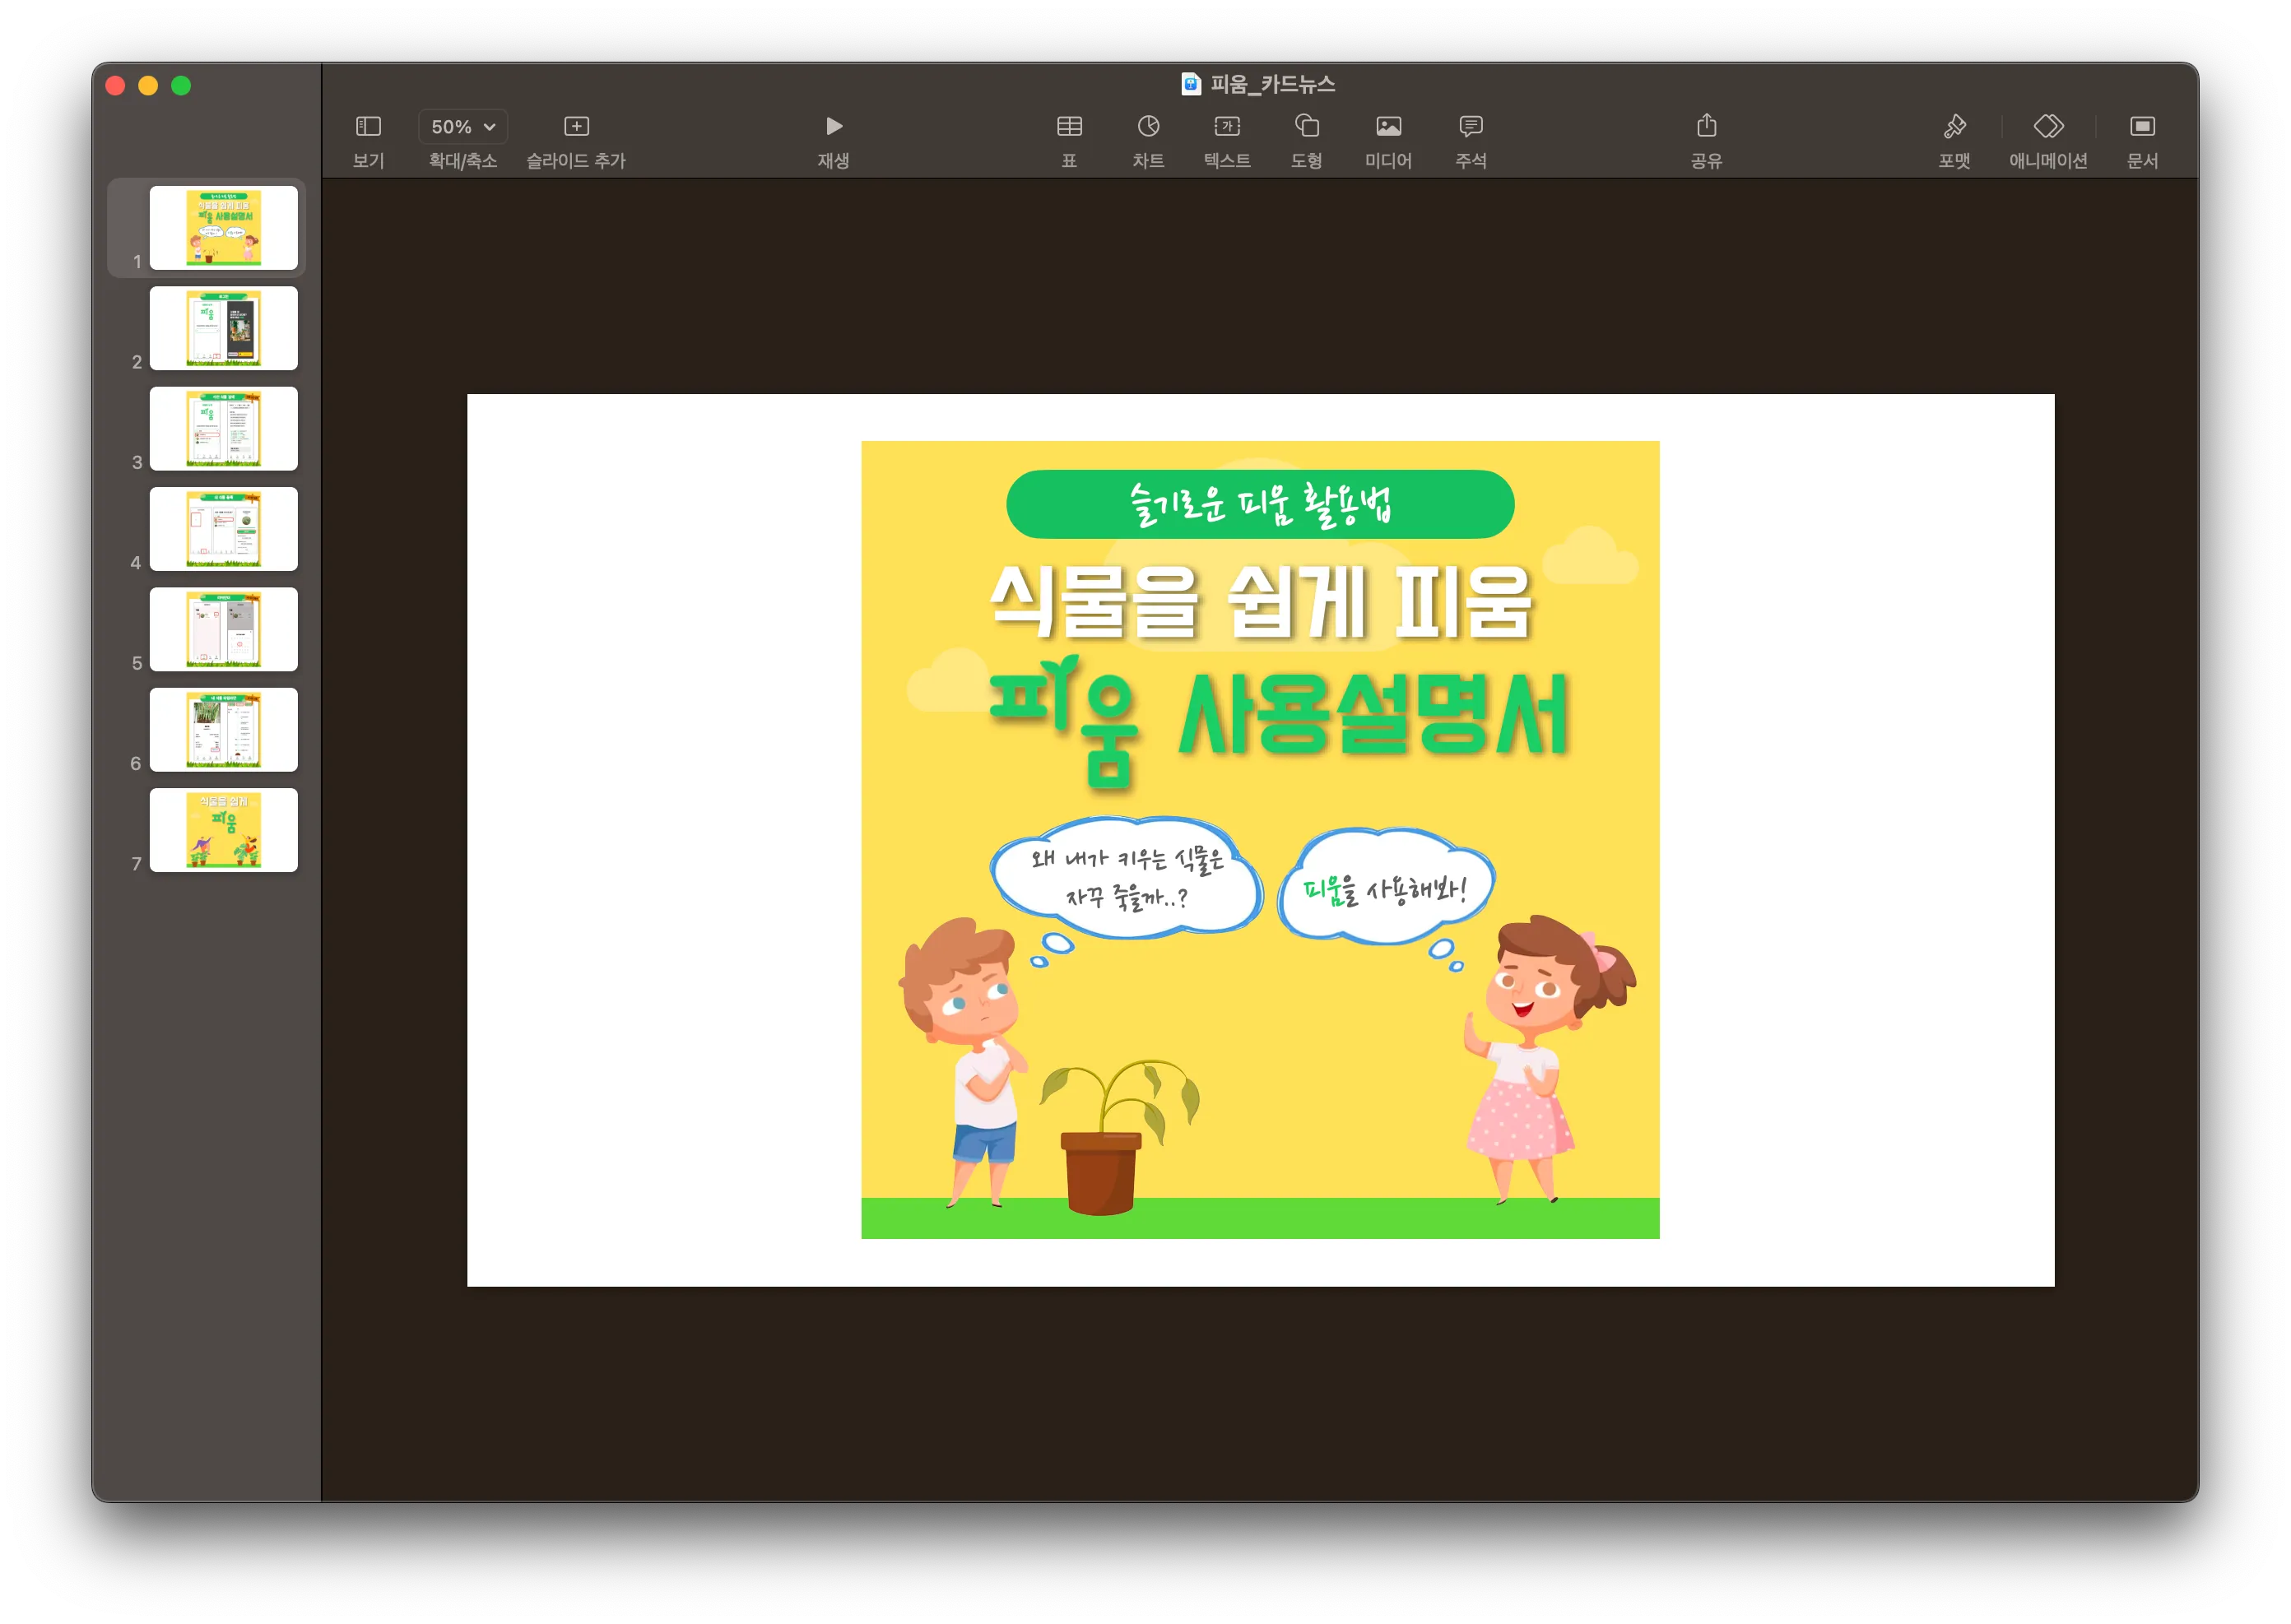Image resolution: width=2291 pixels, height=1624 pixels.
Task: Click the 공유 share icon
Action: [1706, 127]
